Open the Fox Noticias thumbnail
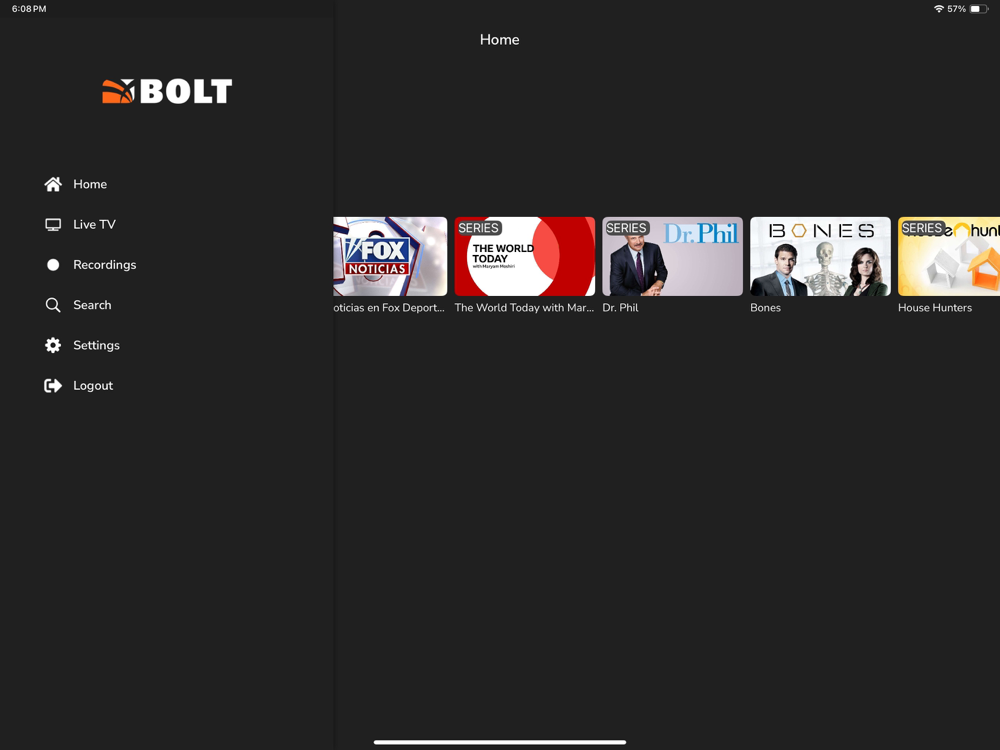Viewport: 1000px width, 750px height. click(x=390, y=256)
